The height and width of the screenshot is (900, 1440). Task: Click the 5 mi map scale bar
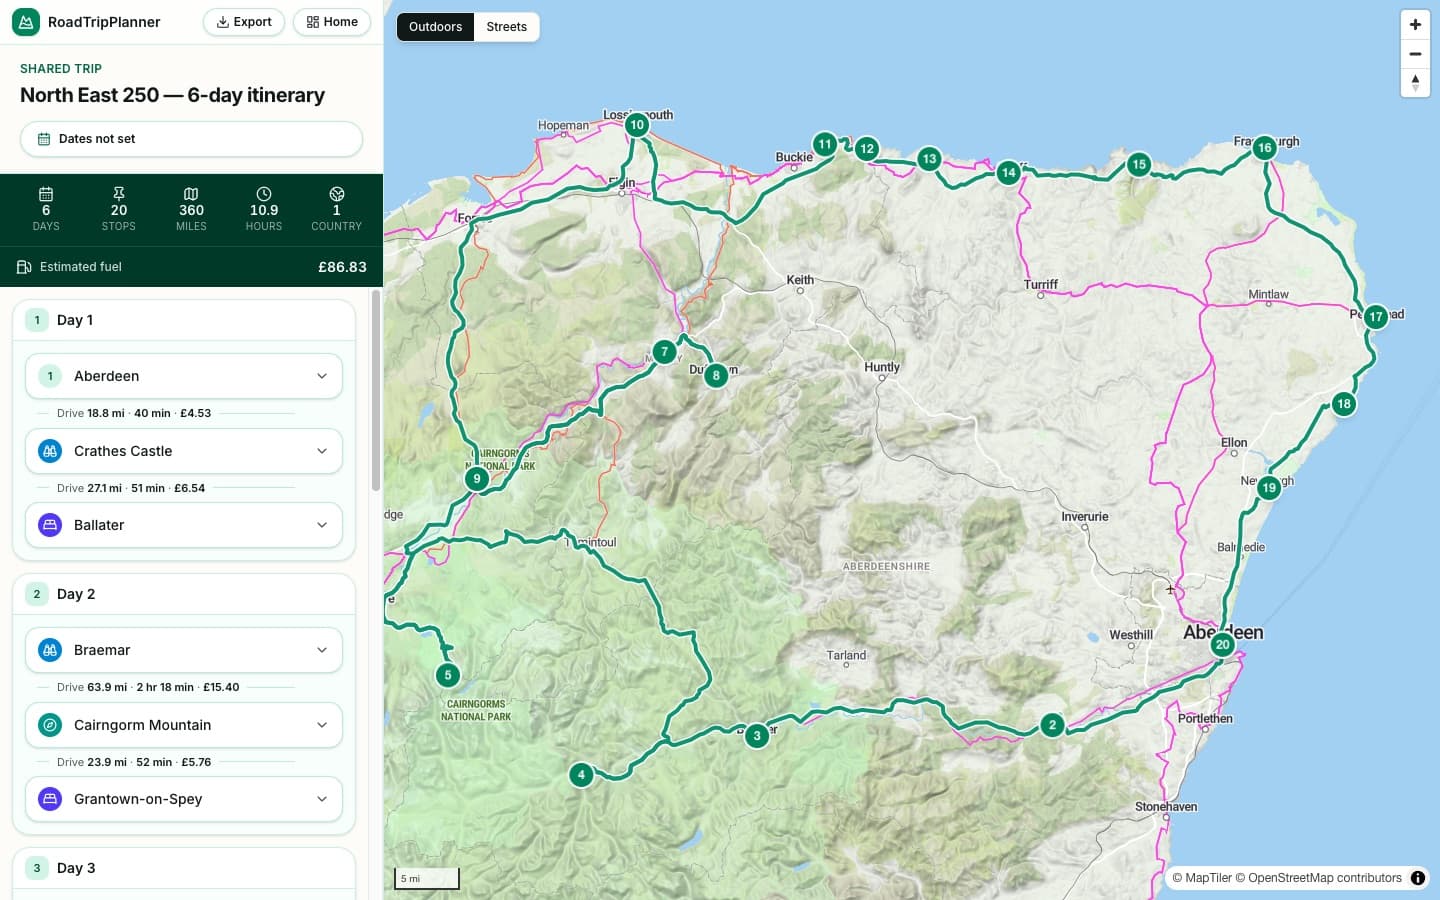pyautogui.click(x=427, y=878)
